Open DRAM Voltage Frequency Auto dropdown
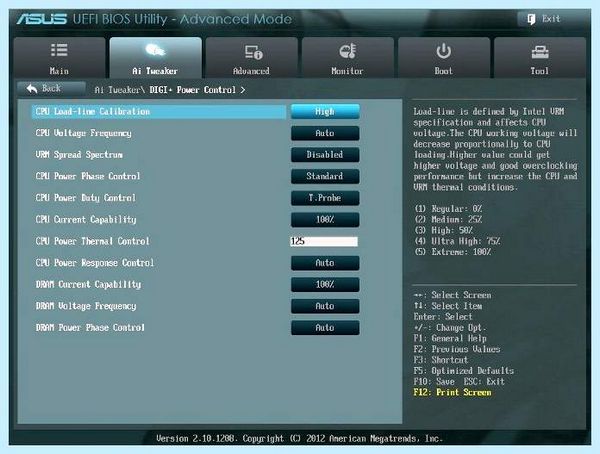Screen dimensions: 600x454 point(325,306)
